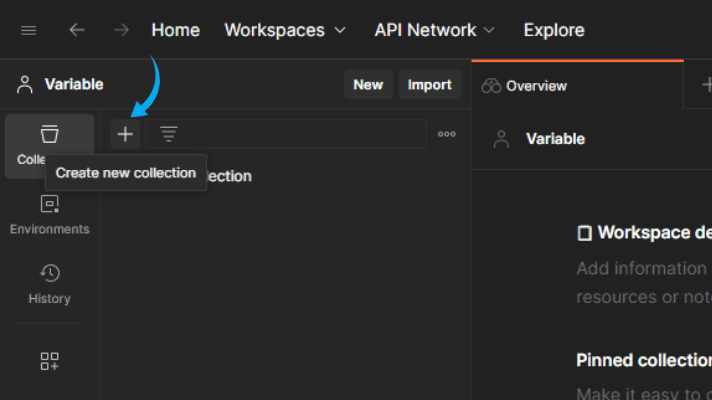Click the workspace user icon beside Variable

click(25, 84)
